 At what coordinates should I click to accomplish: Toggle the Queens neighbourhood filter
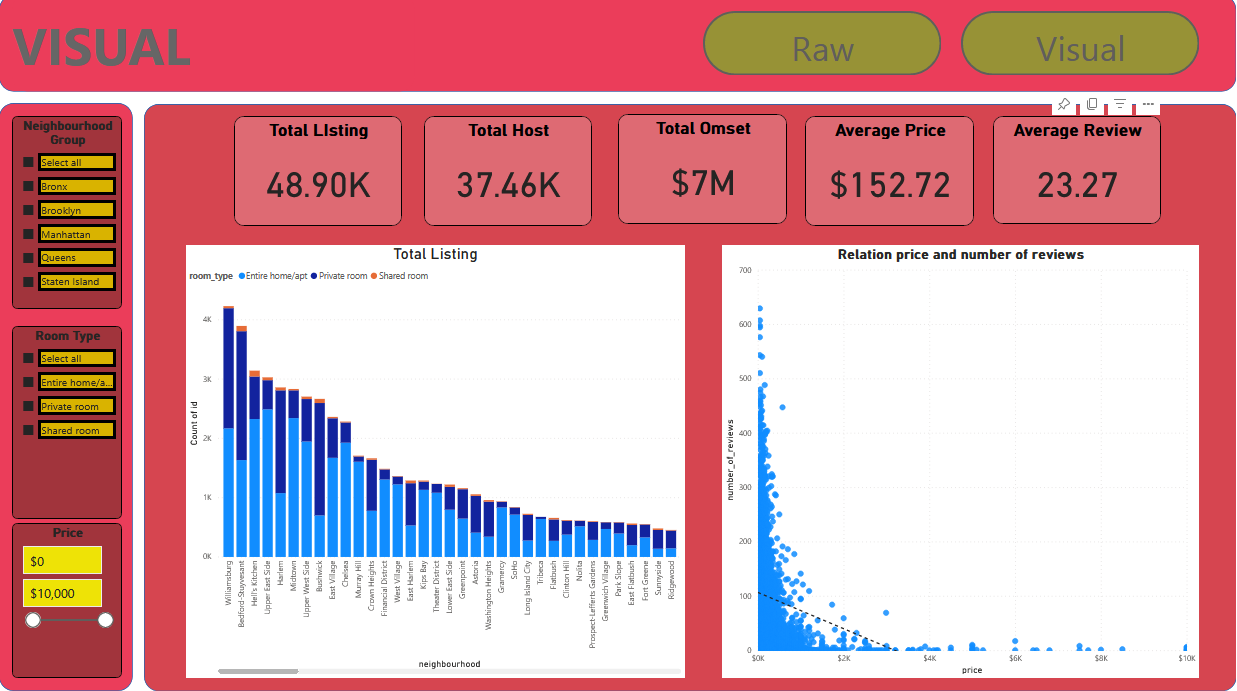29,258
